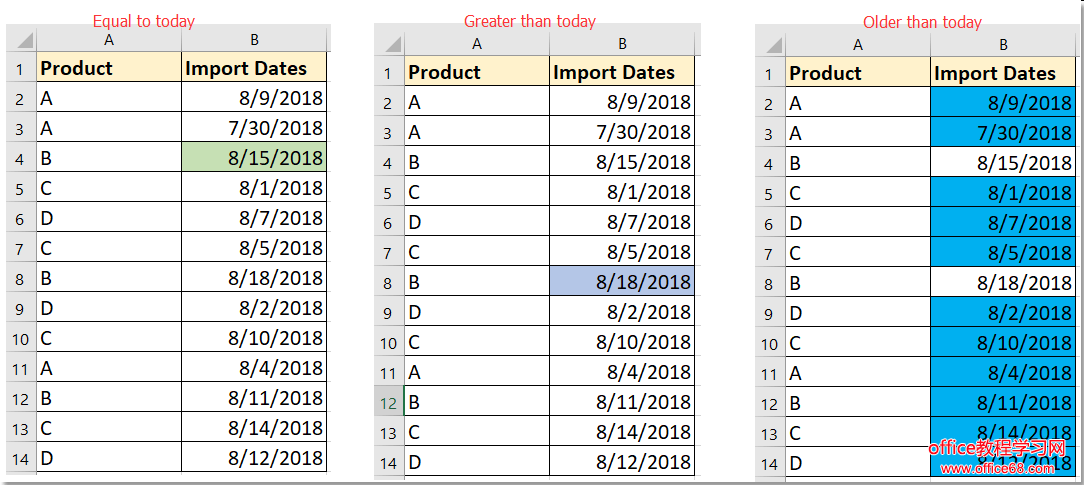Select 'Product' header cell in the right table
The width and height of the screenshot is (1084, 485).
(x=858, y=73)
